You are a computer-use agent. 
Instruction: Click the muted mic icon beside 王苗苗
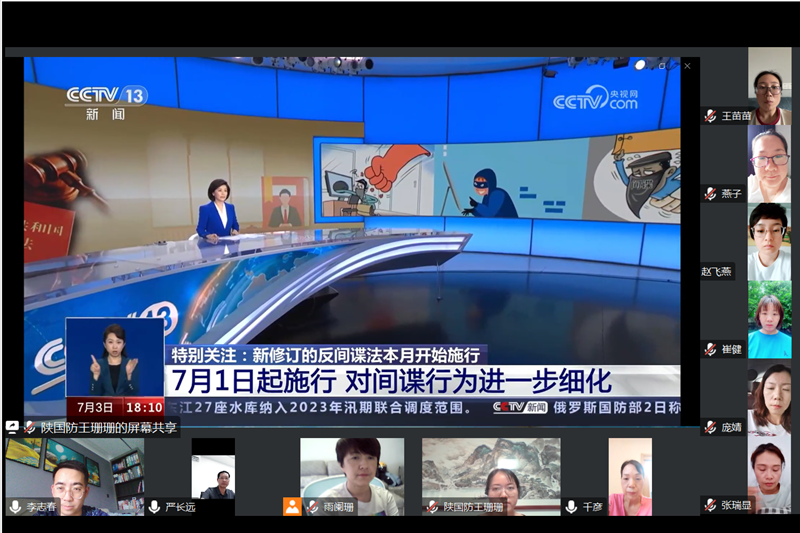click(x=710, y=116)
